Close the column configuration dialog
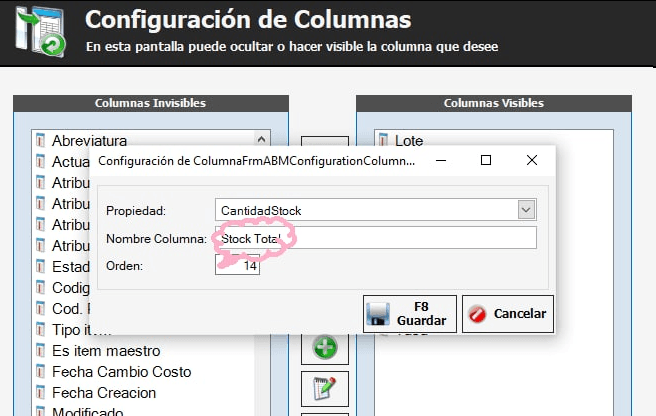Viewport: 656px width, 416px height. click(532, 160)
